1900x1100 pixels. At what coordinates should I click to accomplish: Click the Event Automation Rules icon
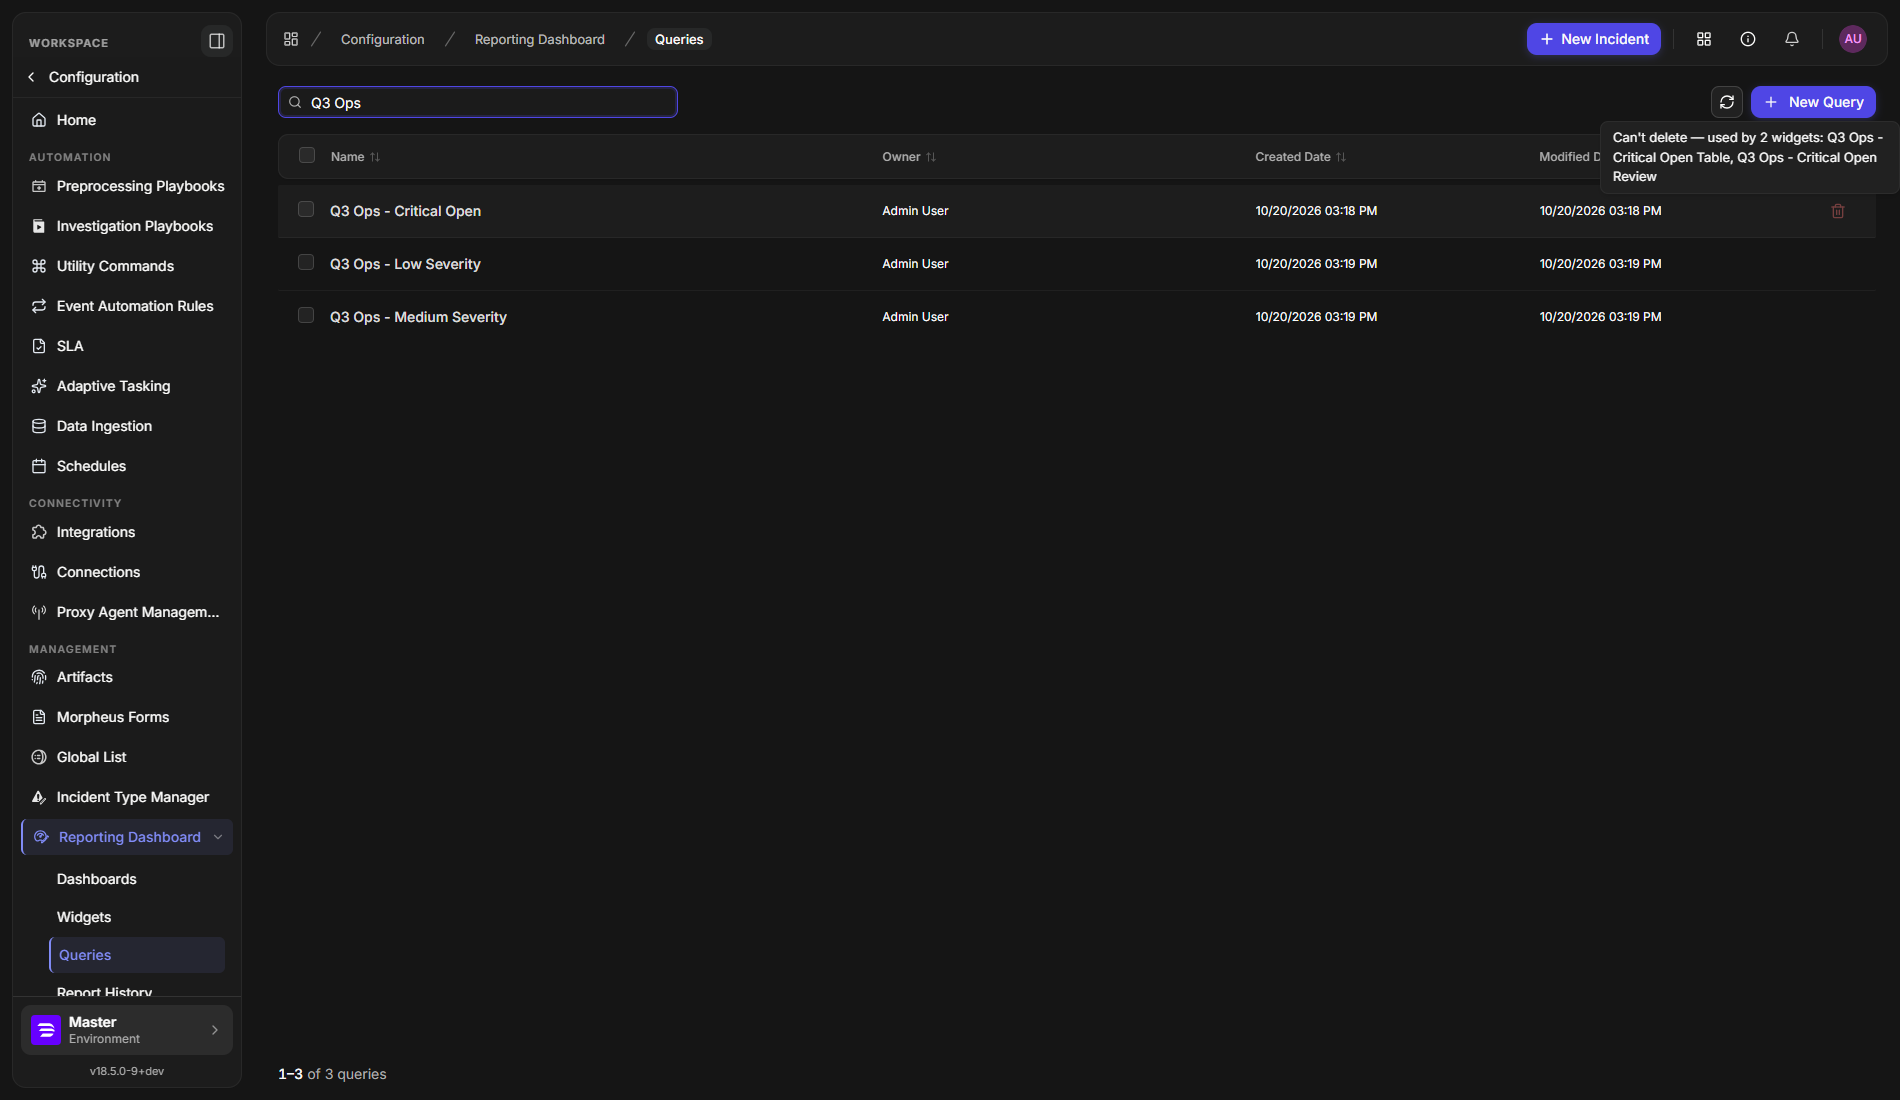point(39,306)
